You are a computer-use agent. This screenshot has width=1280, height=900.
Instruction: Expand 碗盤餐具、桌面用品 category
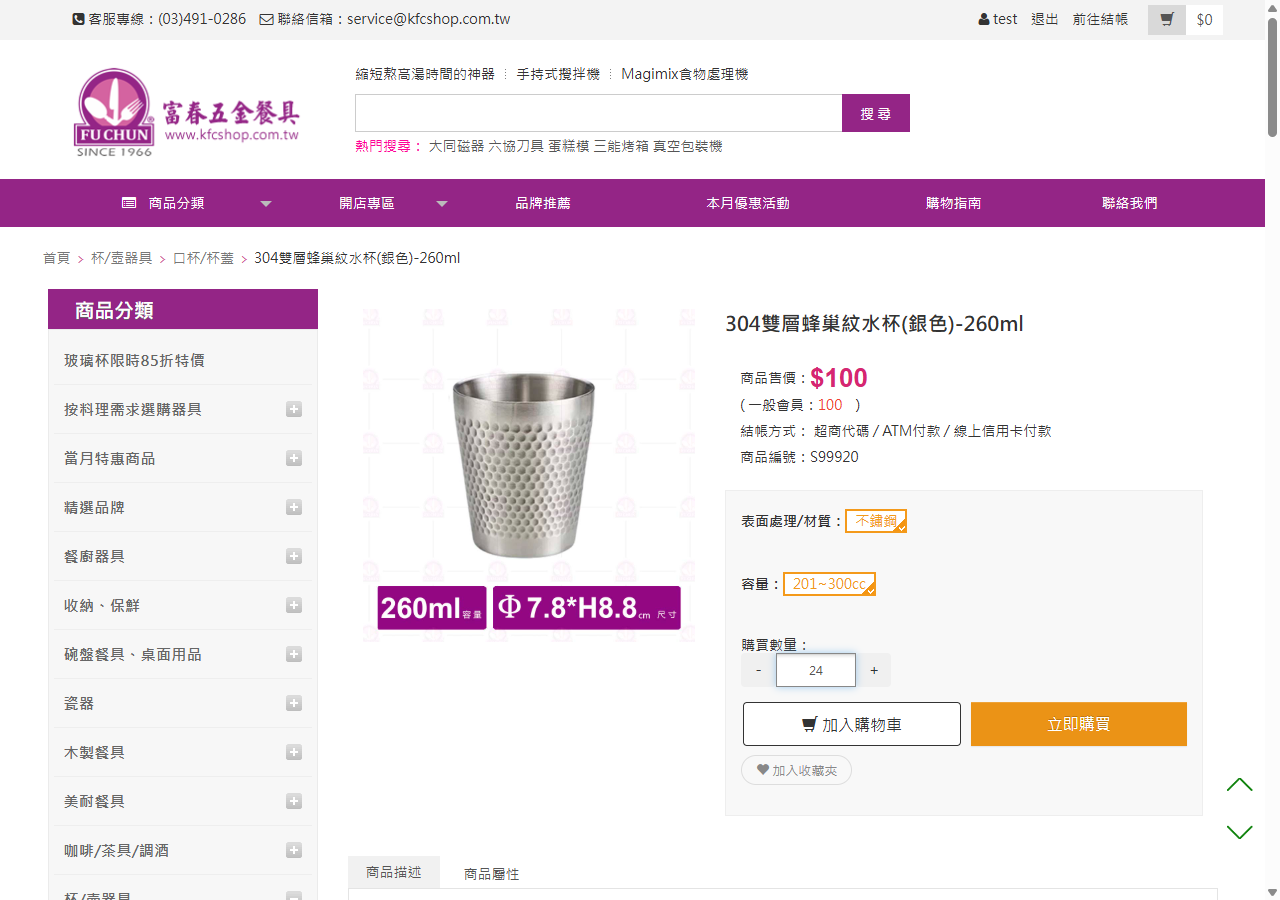(x=294, y=654)
